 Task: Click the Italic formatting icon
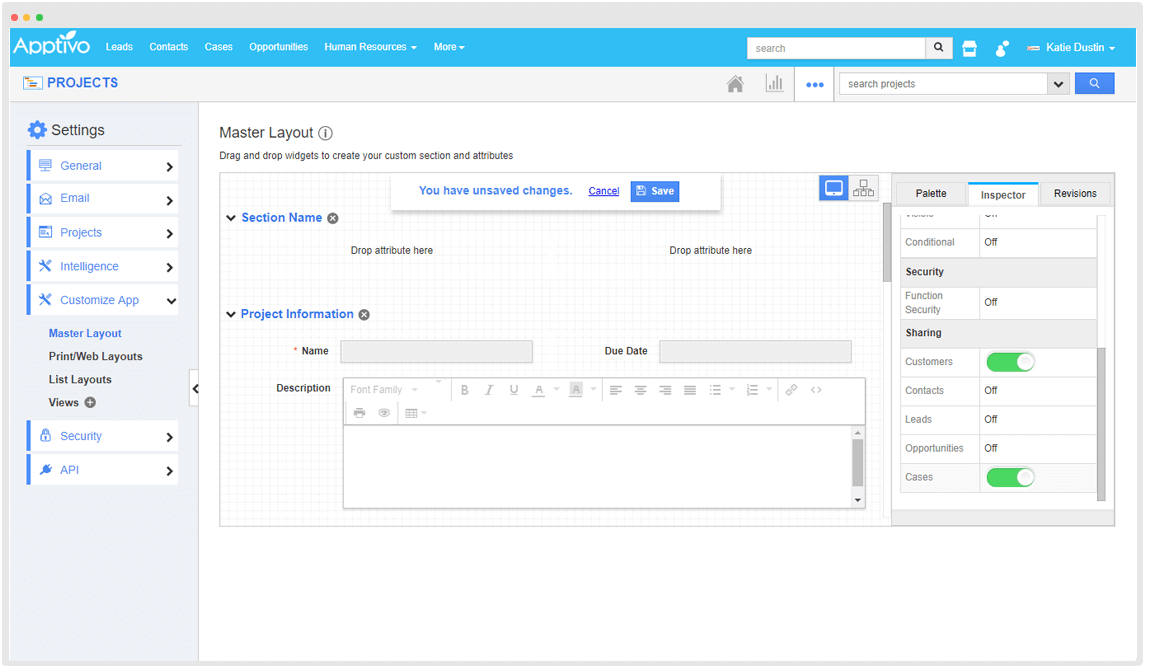coord(489,390)
